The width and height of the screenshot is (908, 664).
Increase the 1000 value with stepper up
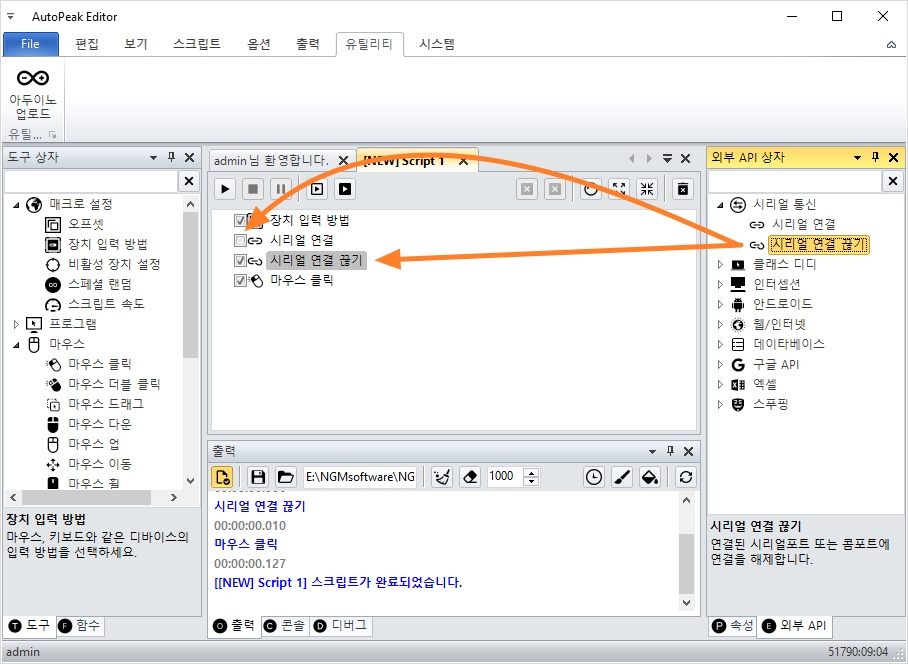point(531,472)
